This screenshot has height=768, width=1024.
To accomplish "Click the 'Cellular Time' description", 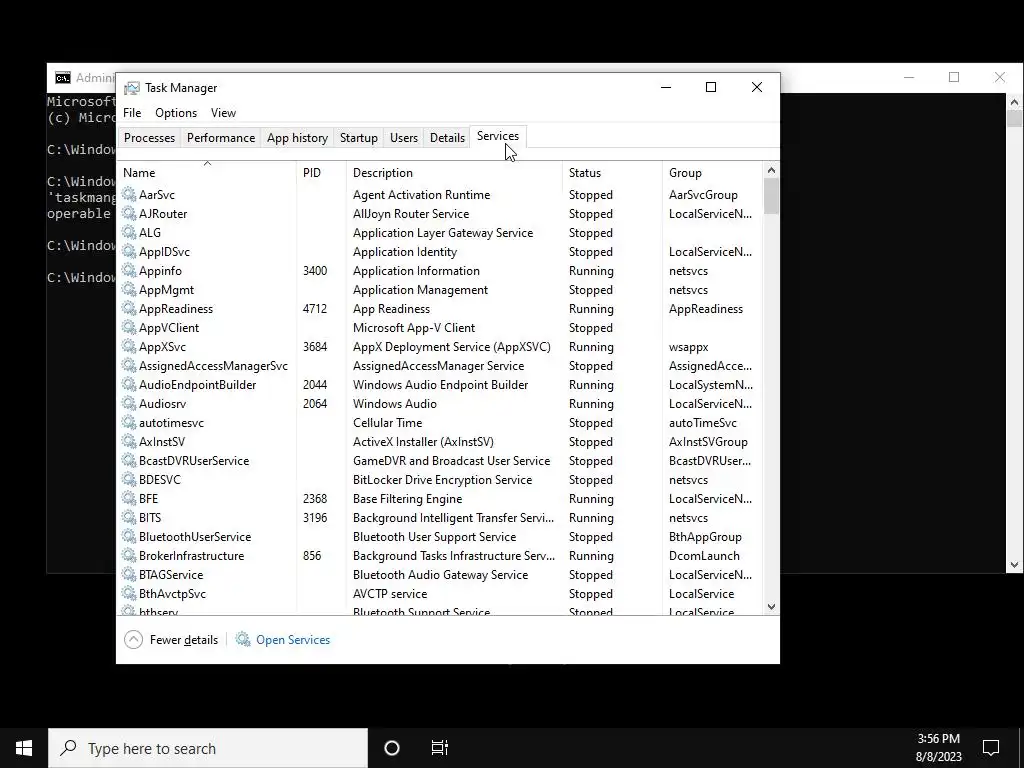I will (x=387, y=423).
